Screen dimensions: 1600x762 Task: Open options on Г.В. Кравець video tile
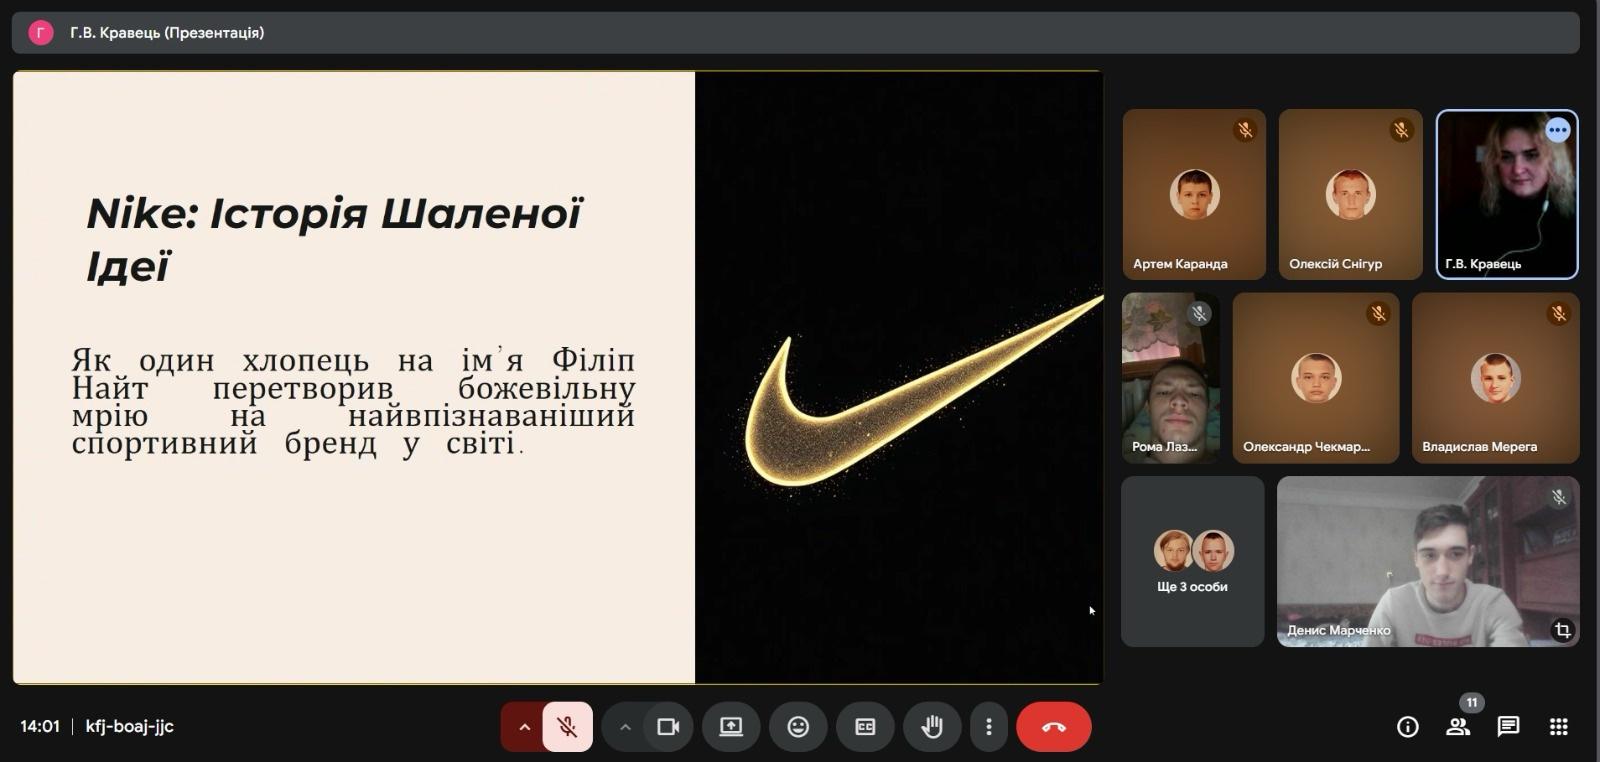[x=1558, y=130]
